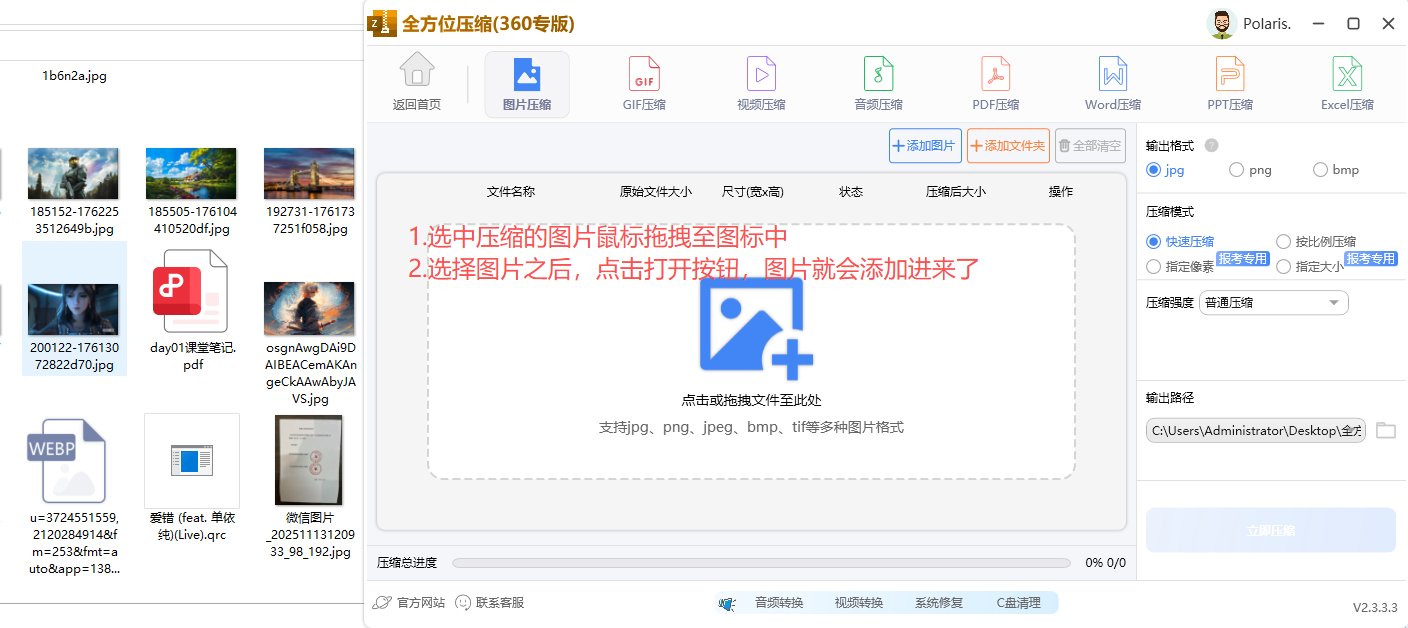Open the 视频压缩 feature
This screenshot has width=1408, height=628.
coord(760,84)
